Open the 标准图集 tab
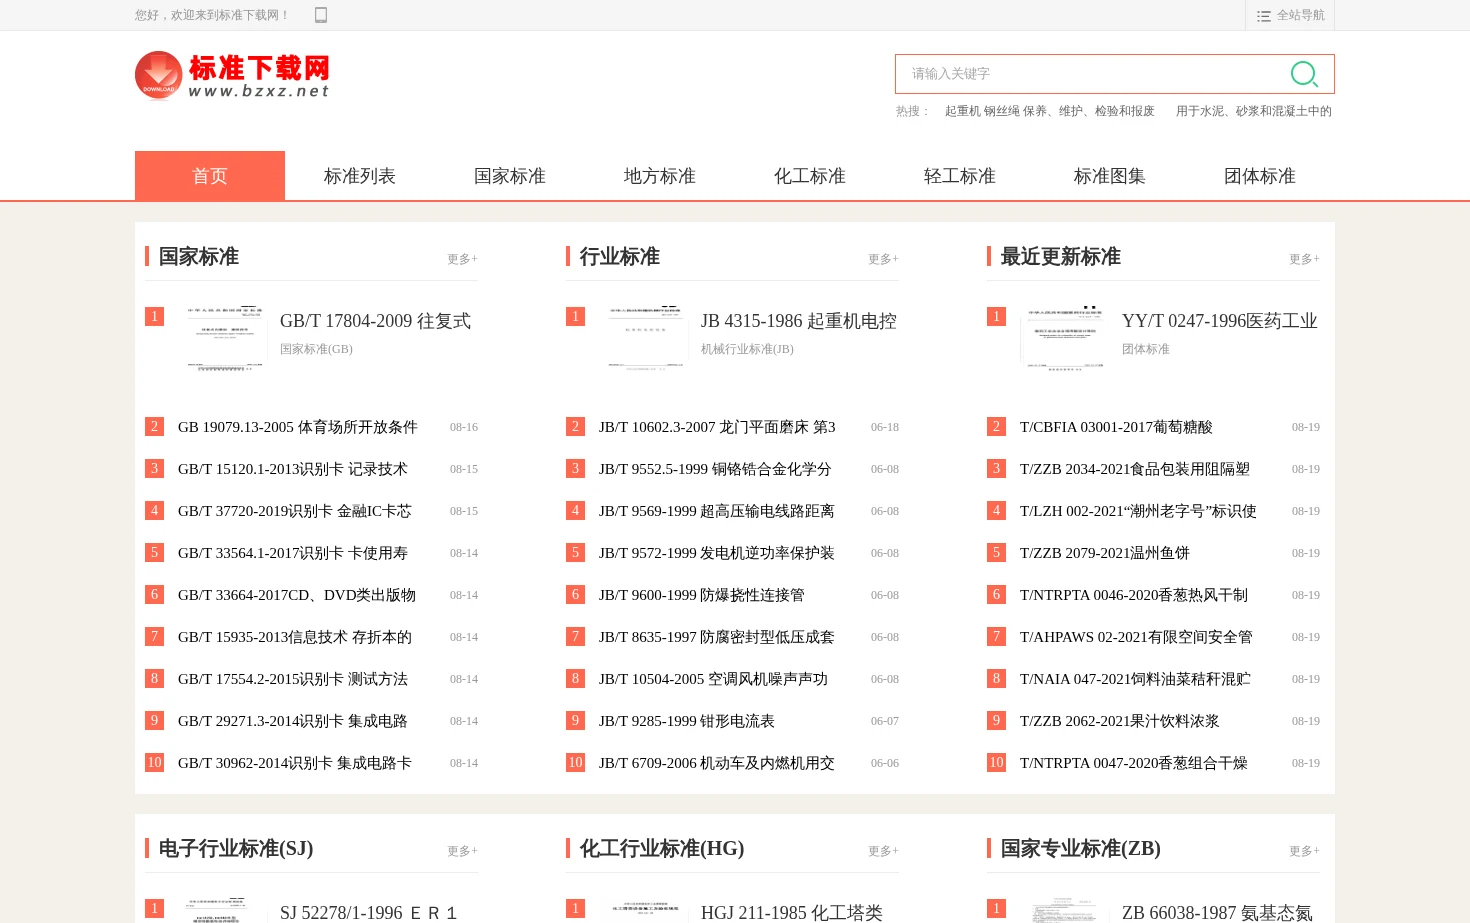The height and width of the screenshot is (923, 1470). pos(1110,176)
